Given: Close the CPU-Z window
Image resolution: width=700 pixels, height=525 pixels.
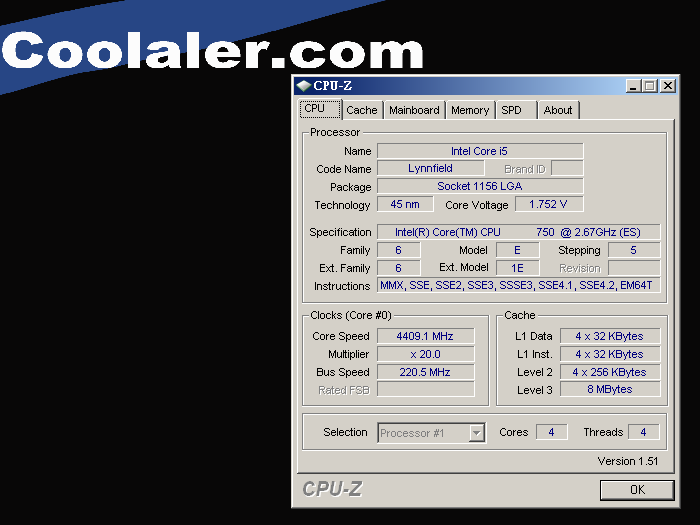Looking at the screenshot, I should click(667, 86).
